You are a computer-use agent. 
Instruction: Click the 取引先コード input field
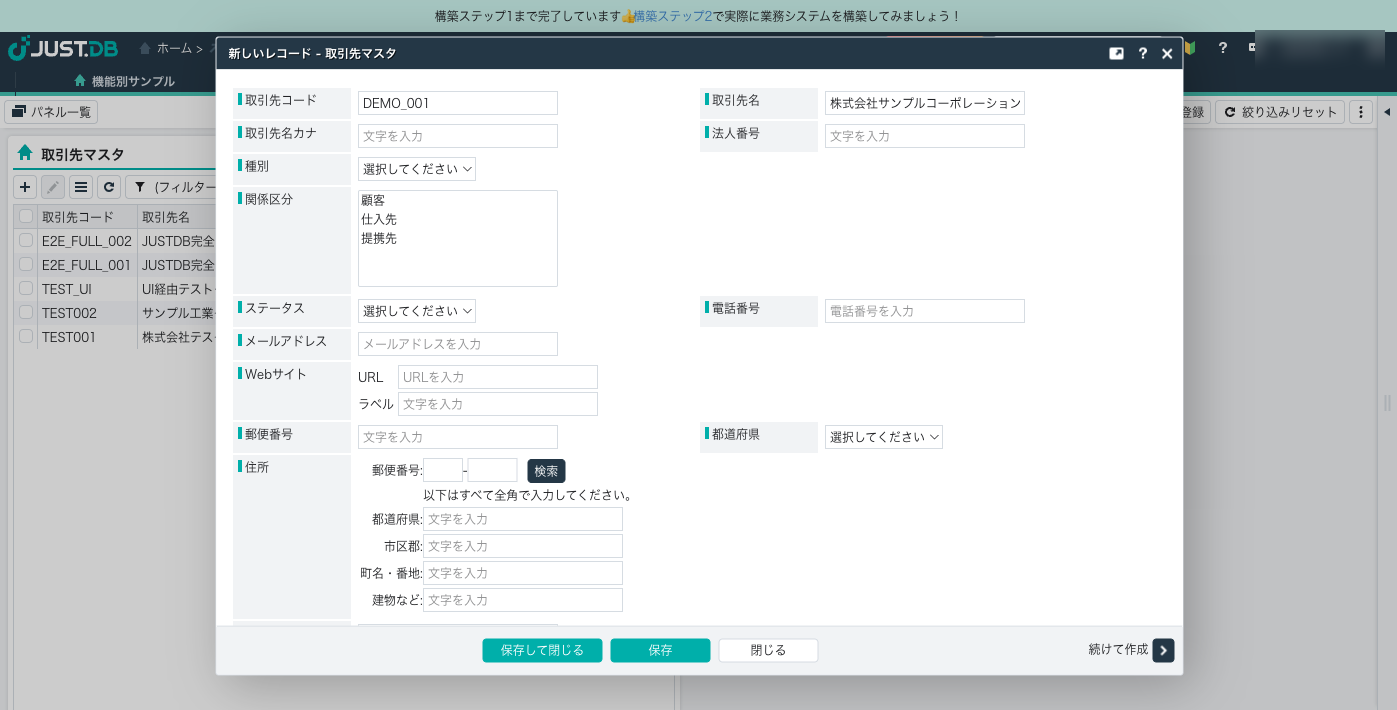click(x=458, y=103)
